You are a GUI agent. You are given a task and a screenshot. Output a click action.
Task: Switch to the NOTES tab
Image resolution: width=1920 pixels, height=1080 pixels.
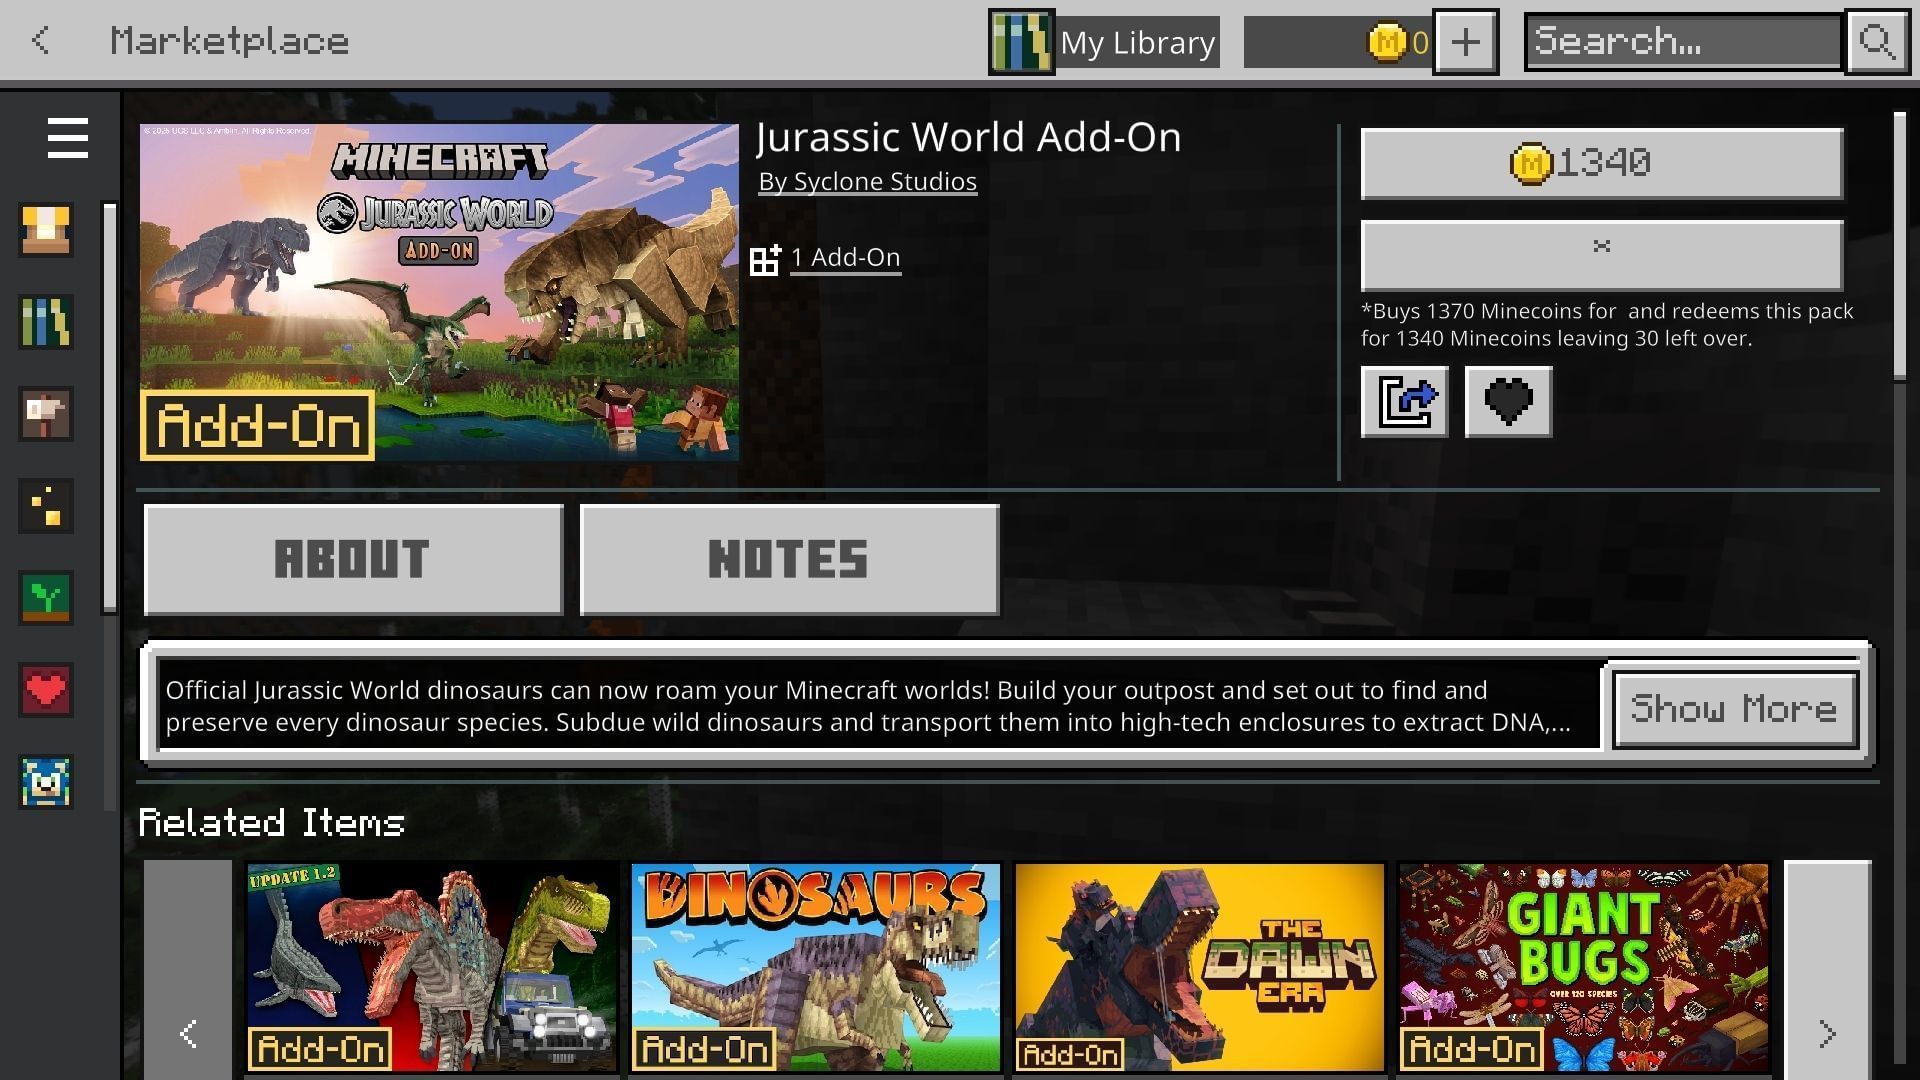789,559
